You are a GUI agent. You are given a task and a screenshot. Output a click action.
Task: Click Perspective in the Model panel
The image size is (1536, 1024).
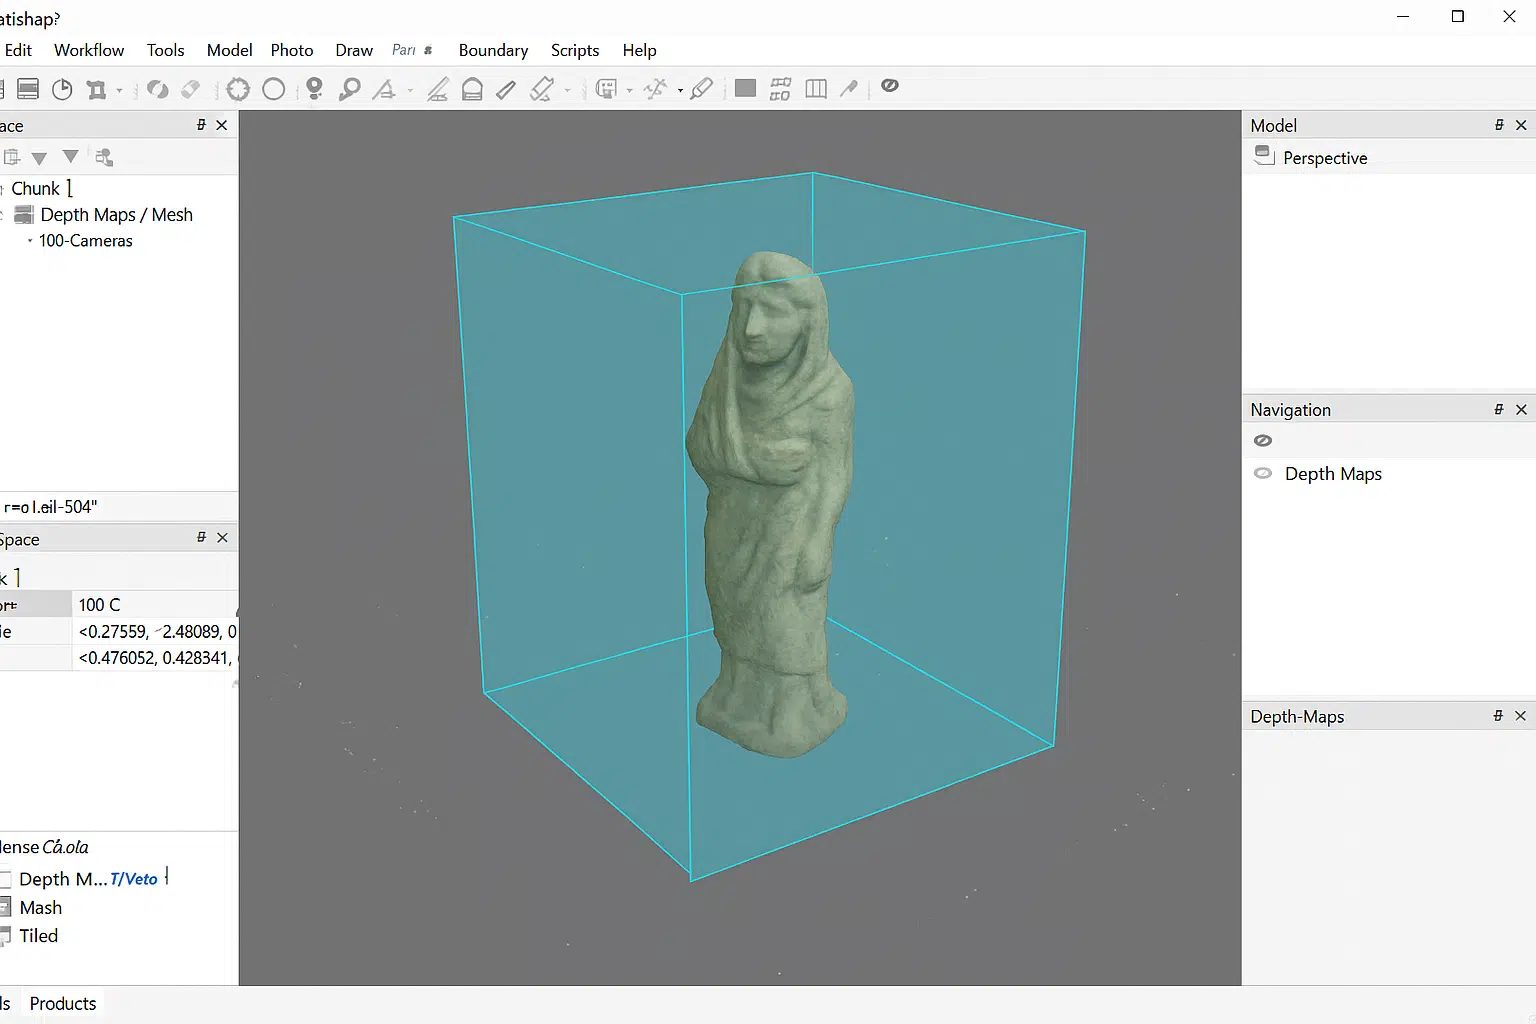point(1324,157)
